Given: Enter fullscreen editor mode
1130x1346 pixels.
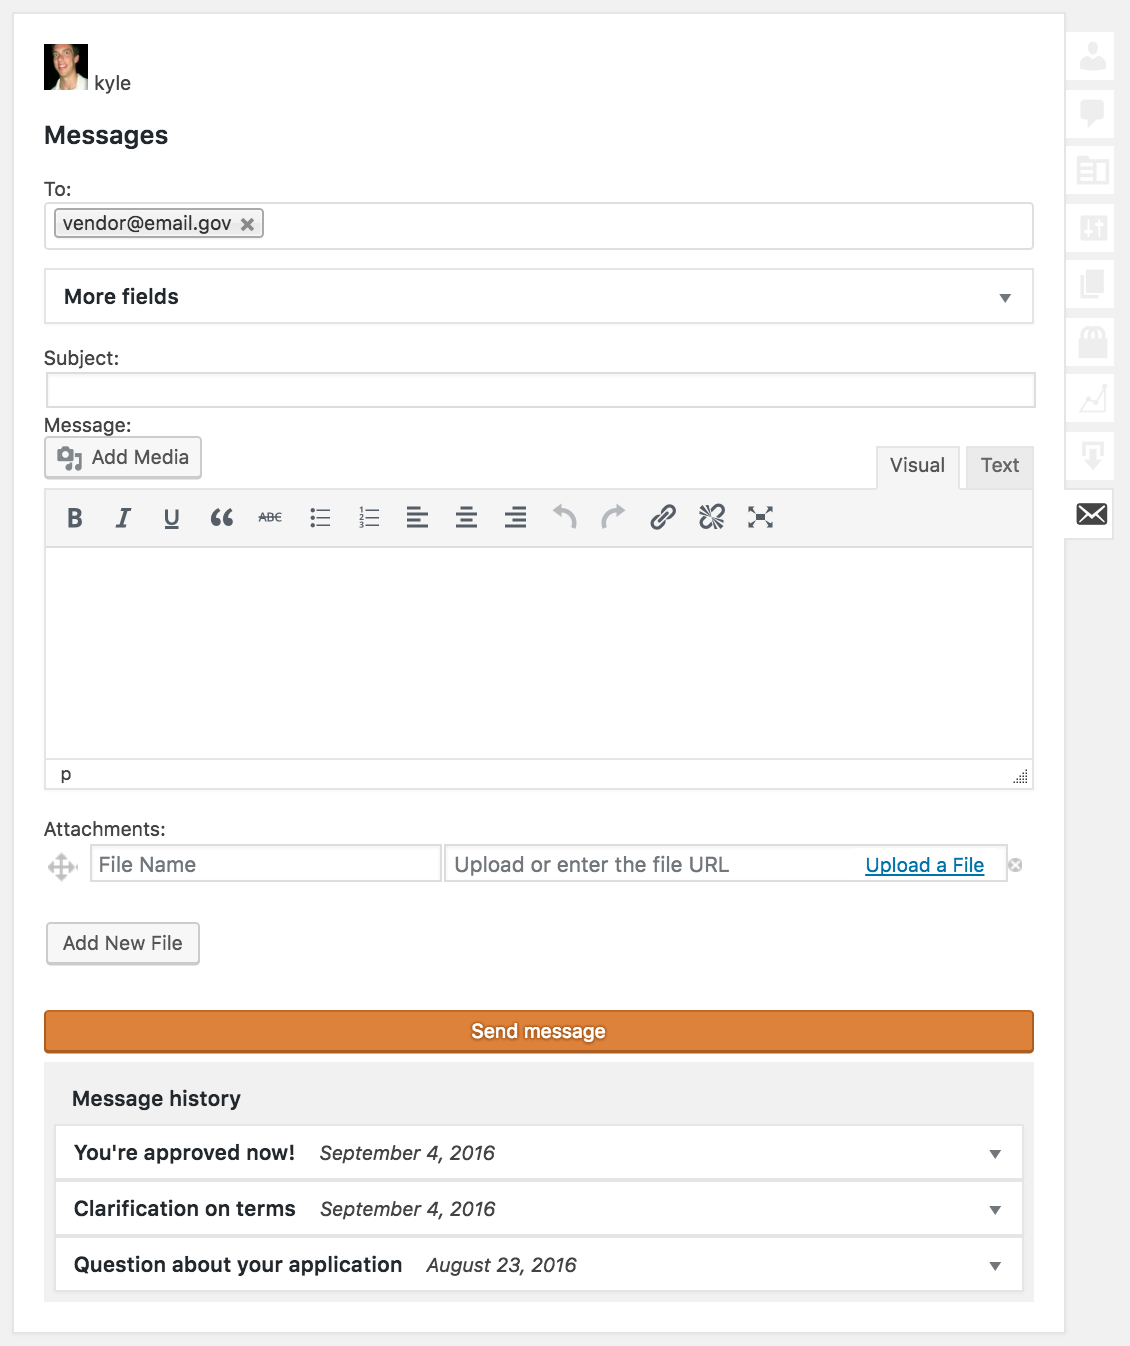Looking at the screenshot, I should 760,517.
